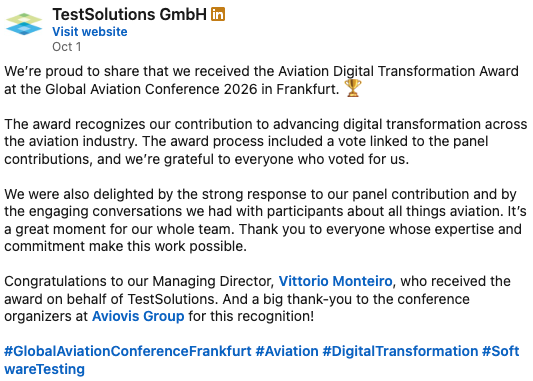Click the LinkedIn icon beside company name
The image size is (533, 381).
[x=218, y=14]
